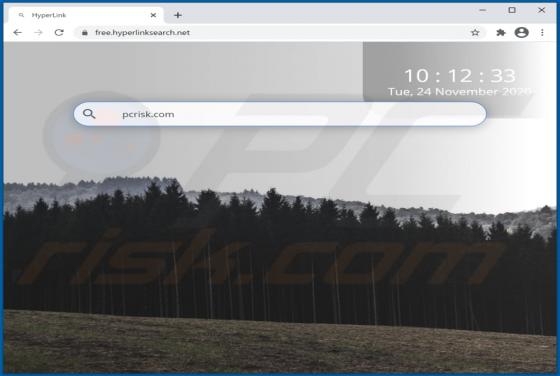Open a new tab with the plus button
The width and height of the screenshot is (560, 376).
[x=178, y=15]
